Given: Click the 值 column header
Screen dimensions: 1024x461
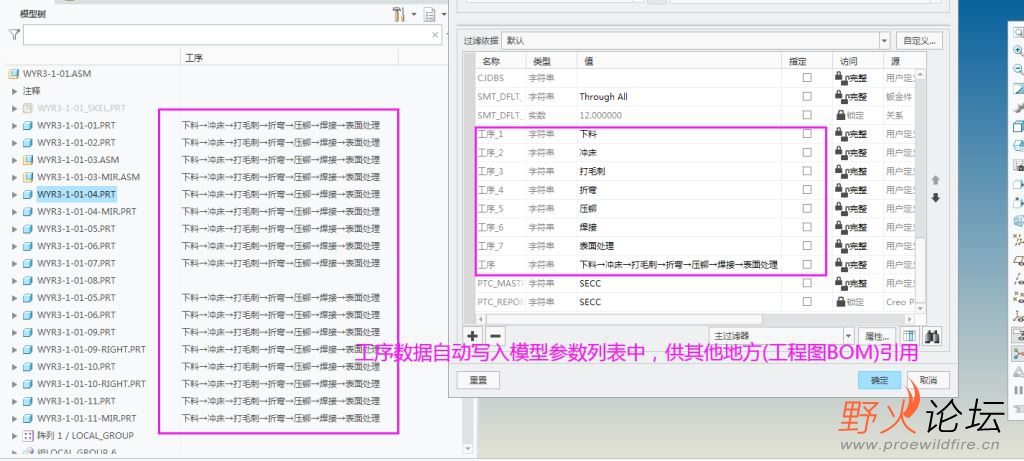Looking at the screenshot, I should 679,61.
